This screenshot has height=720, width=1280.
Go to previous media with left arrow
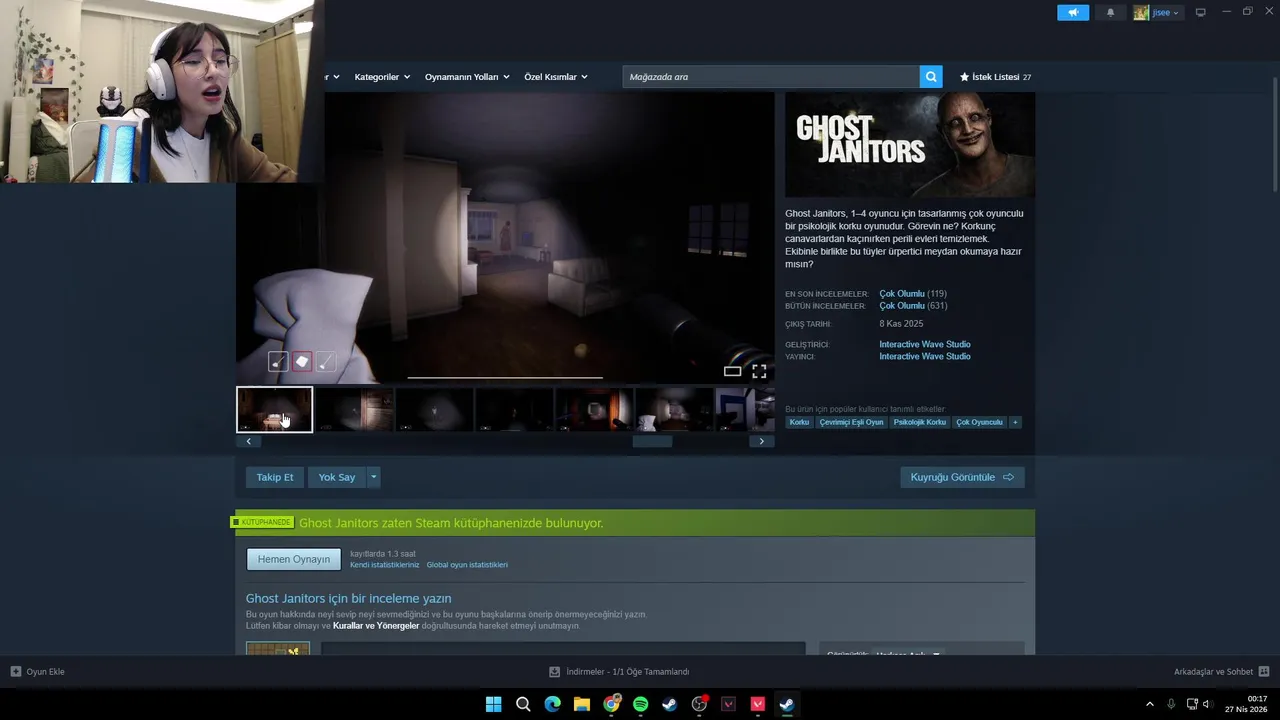click(x=248, y=441)
